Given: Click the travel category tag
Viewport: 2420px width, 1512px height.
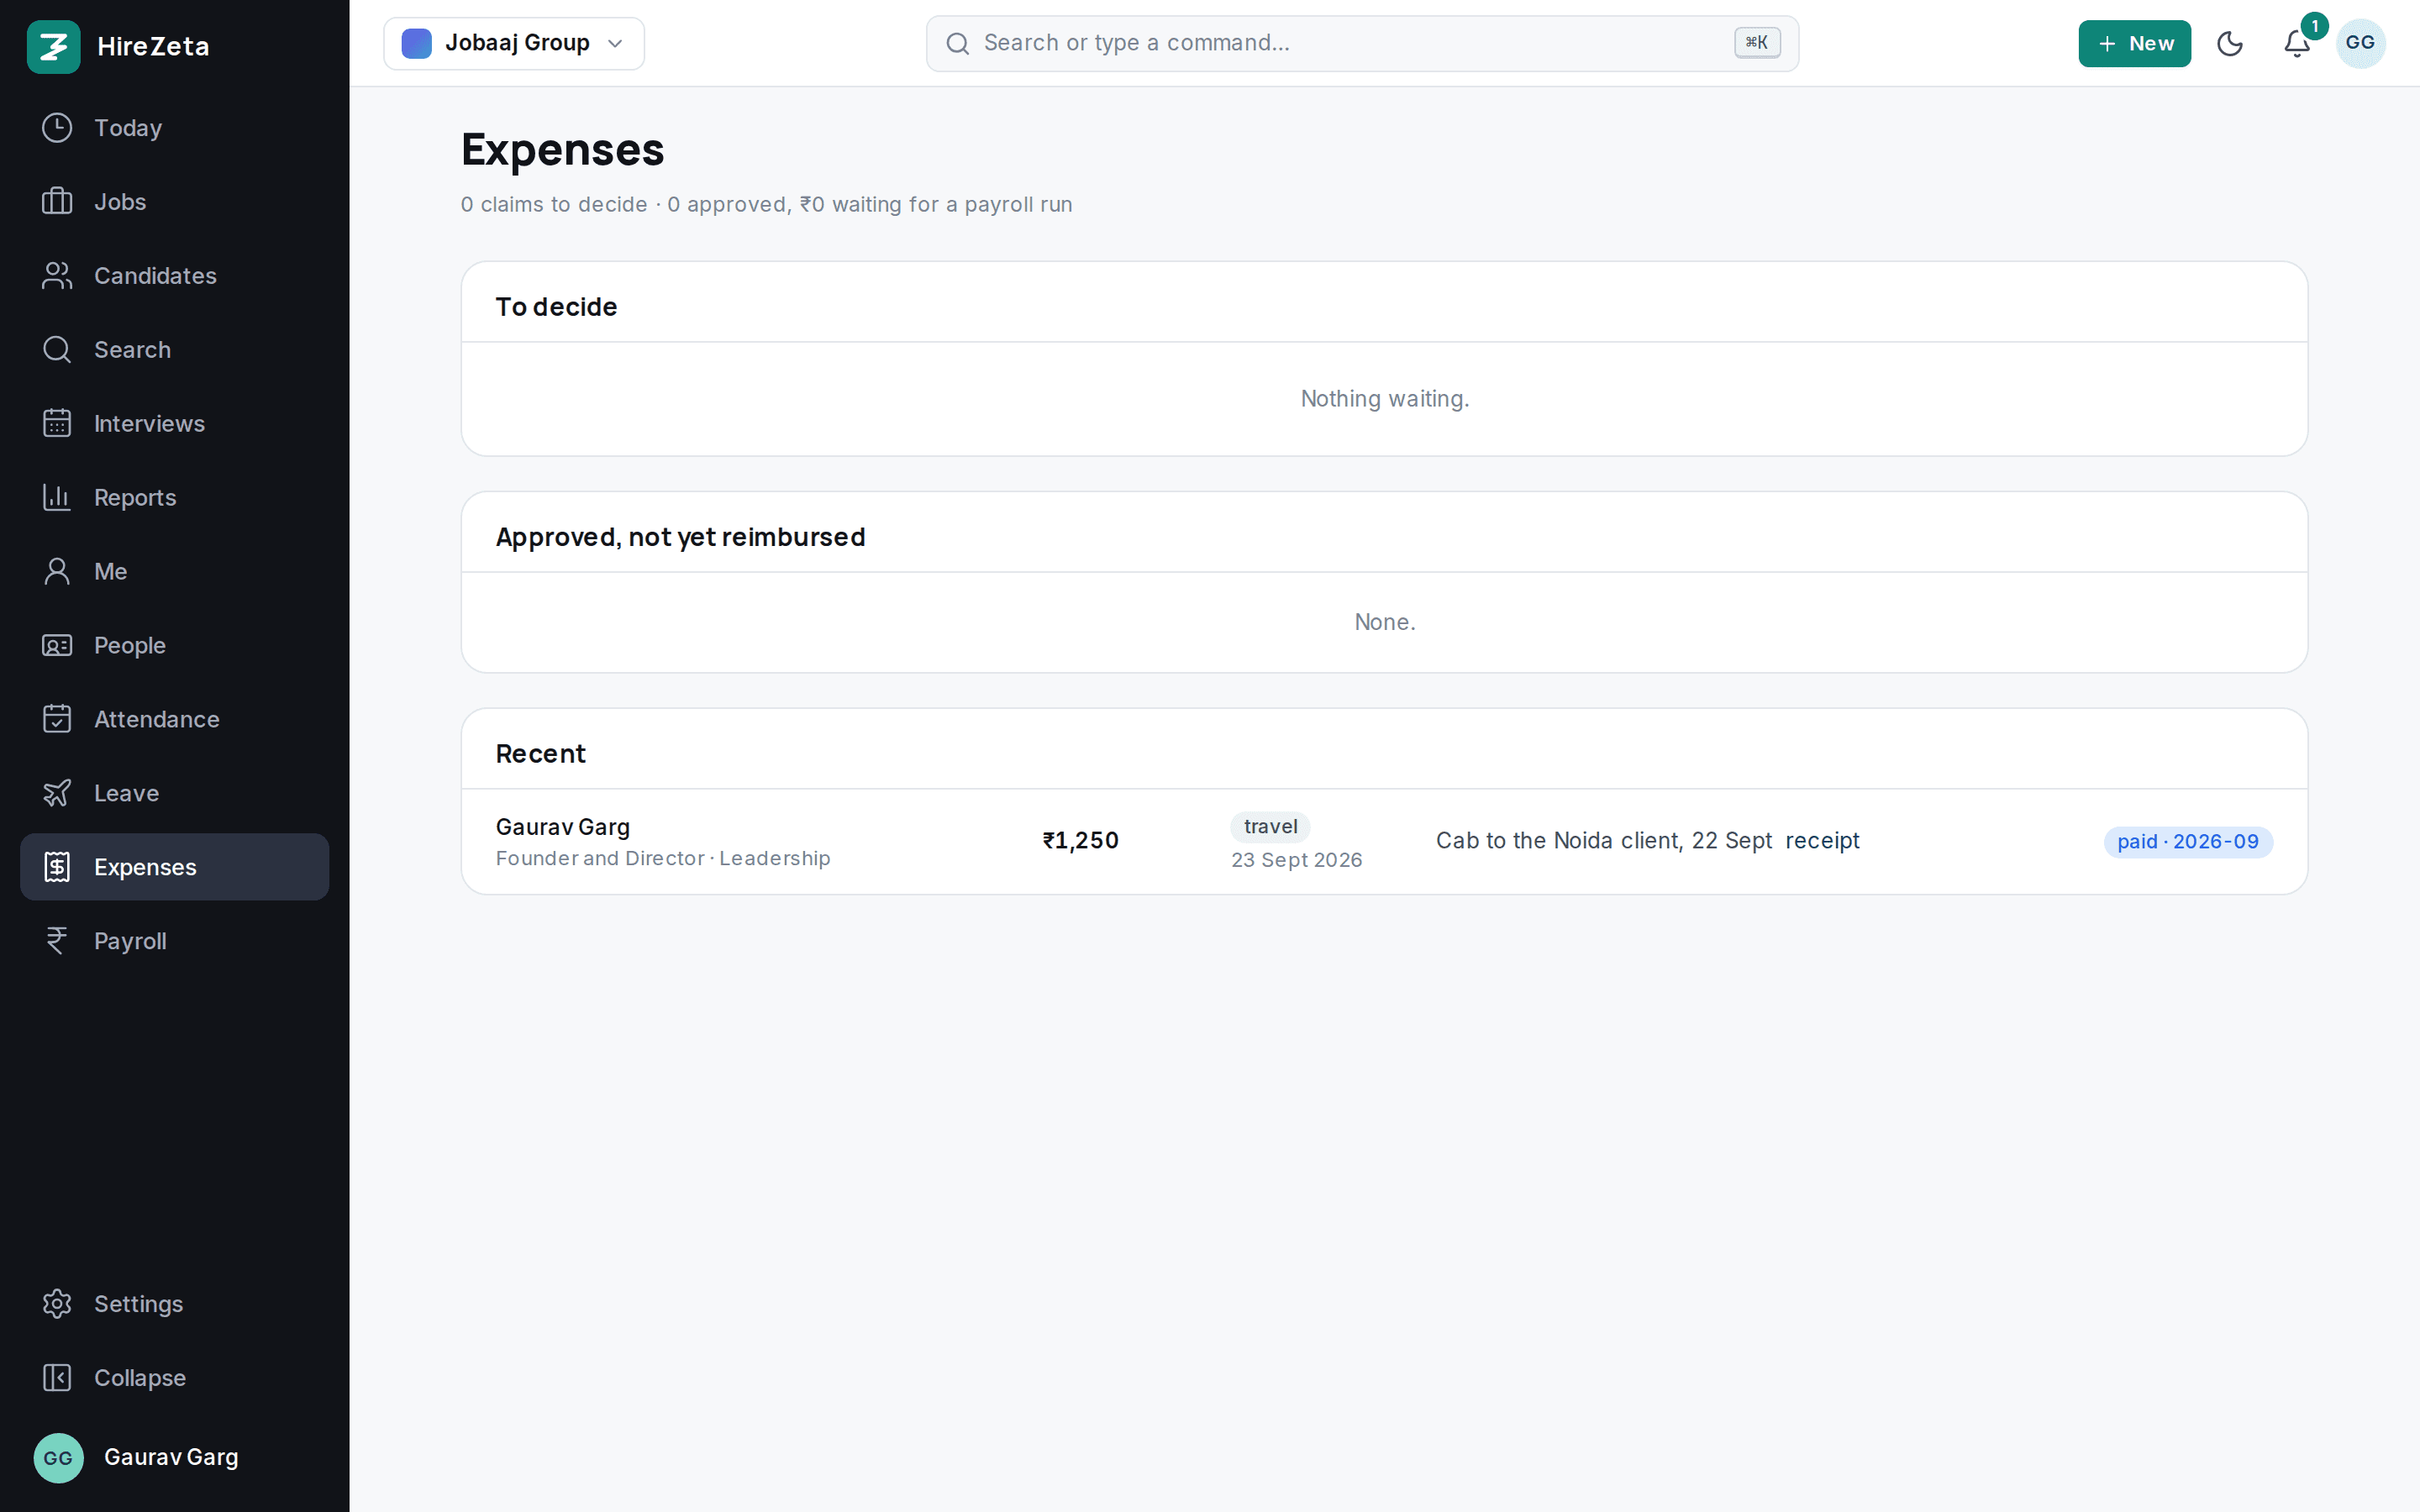Looking at the screenshot, I should coord(1270,827).
